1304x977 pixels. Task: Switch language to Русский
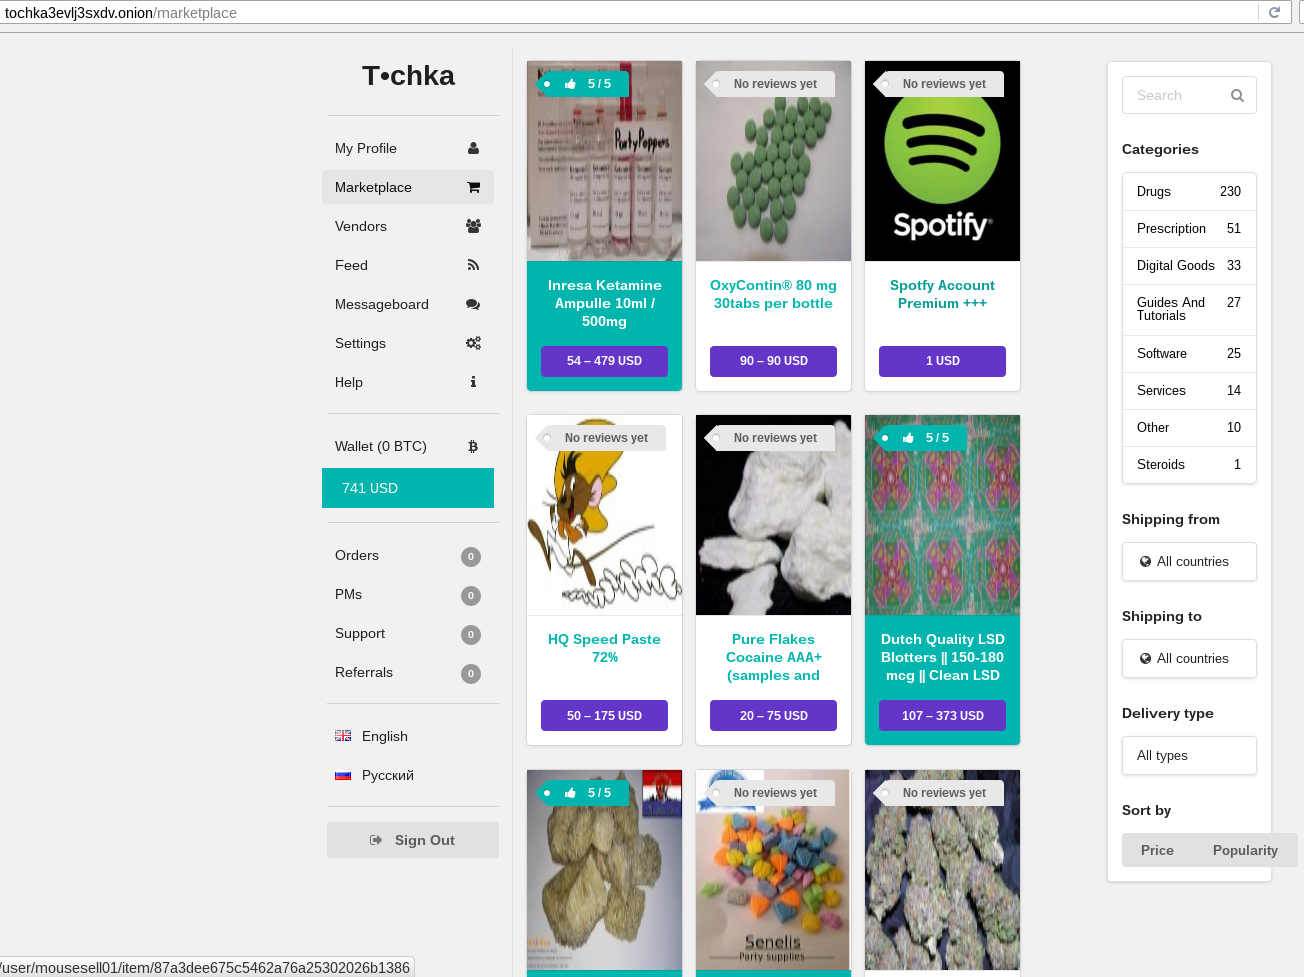tap(388, 775)
